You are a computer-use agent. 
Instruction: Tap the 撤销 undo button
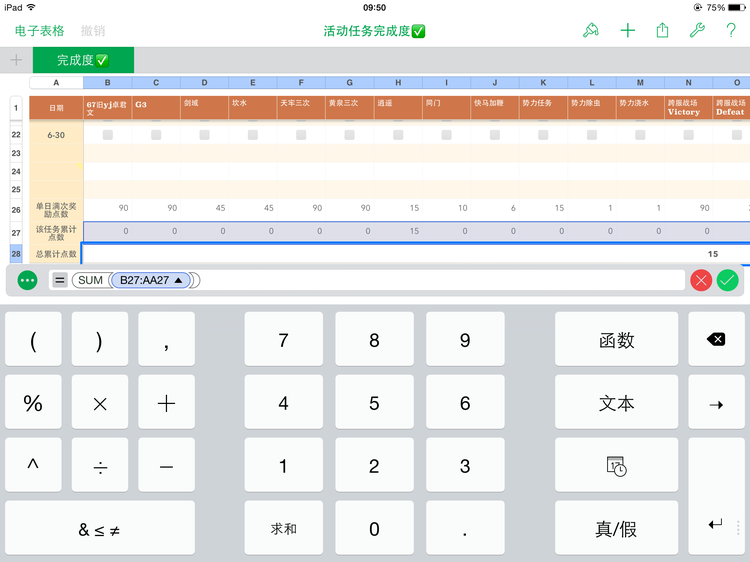pyautogui.click(x=93, y=31)
